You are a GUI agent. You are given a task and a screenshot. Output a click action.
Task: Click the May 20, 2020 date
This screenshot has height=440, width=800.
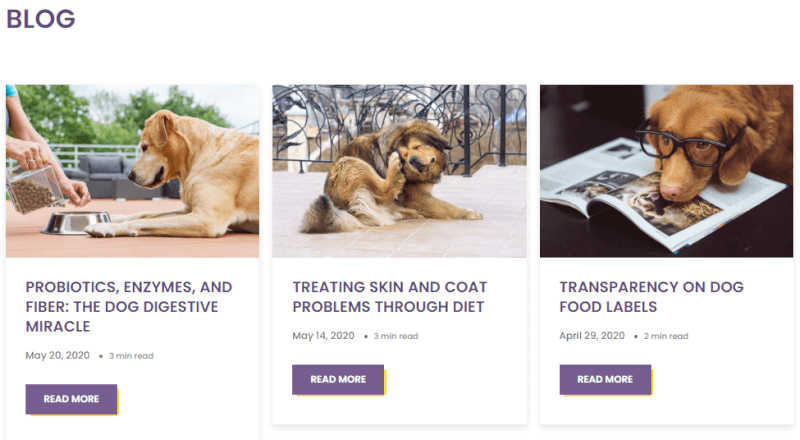[58, 355]
